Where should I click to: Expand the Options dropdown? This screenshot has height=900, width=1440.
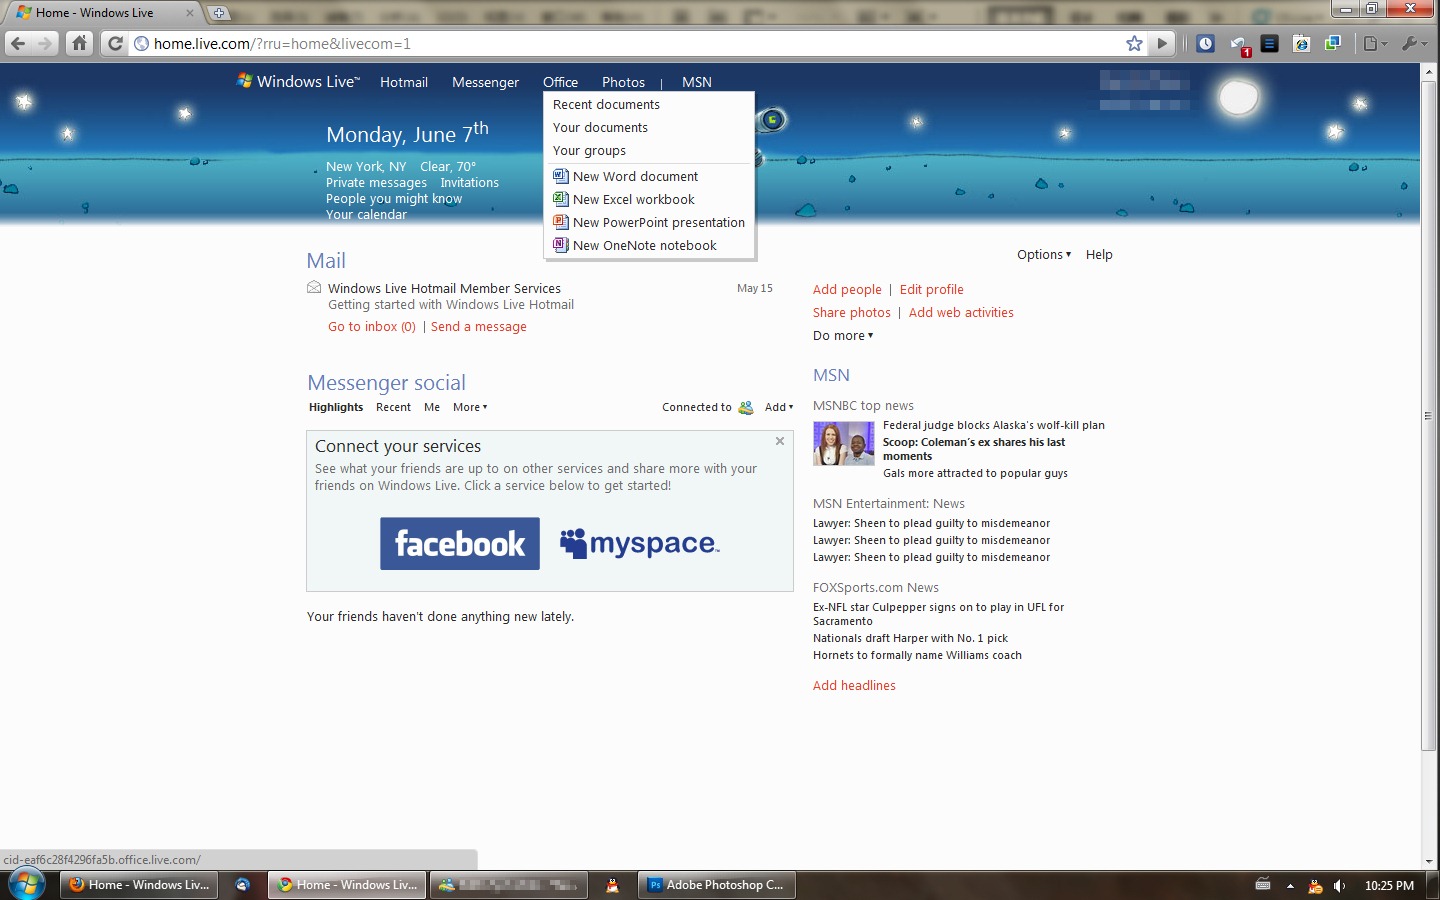coord(1044,255)
